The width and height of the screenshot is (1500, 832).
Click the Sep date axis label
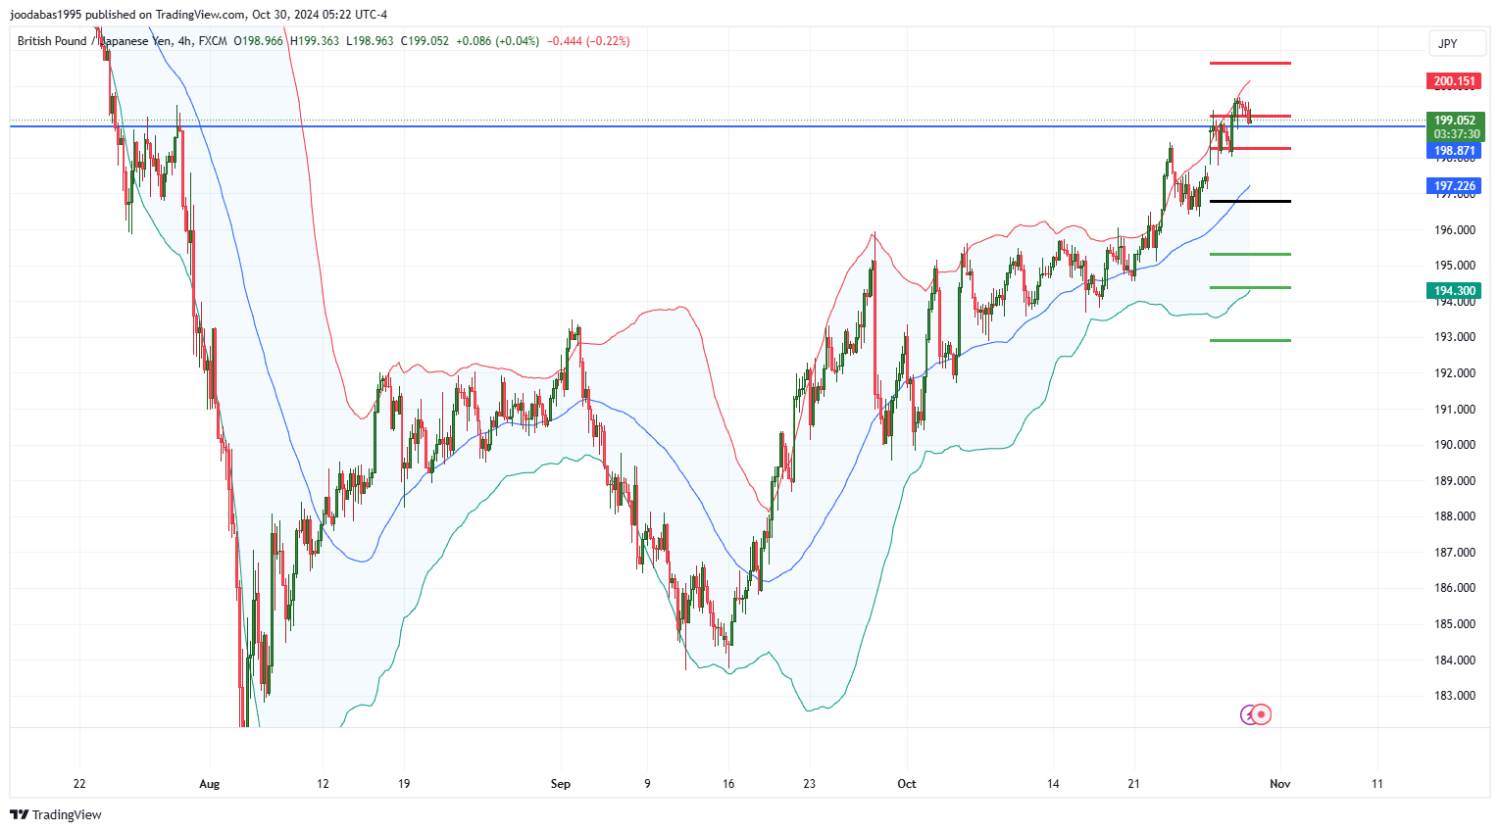561,784
